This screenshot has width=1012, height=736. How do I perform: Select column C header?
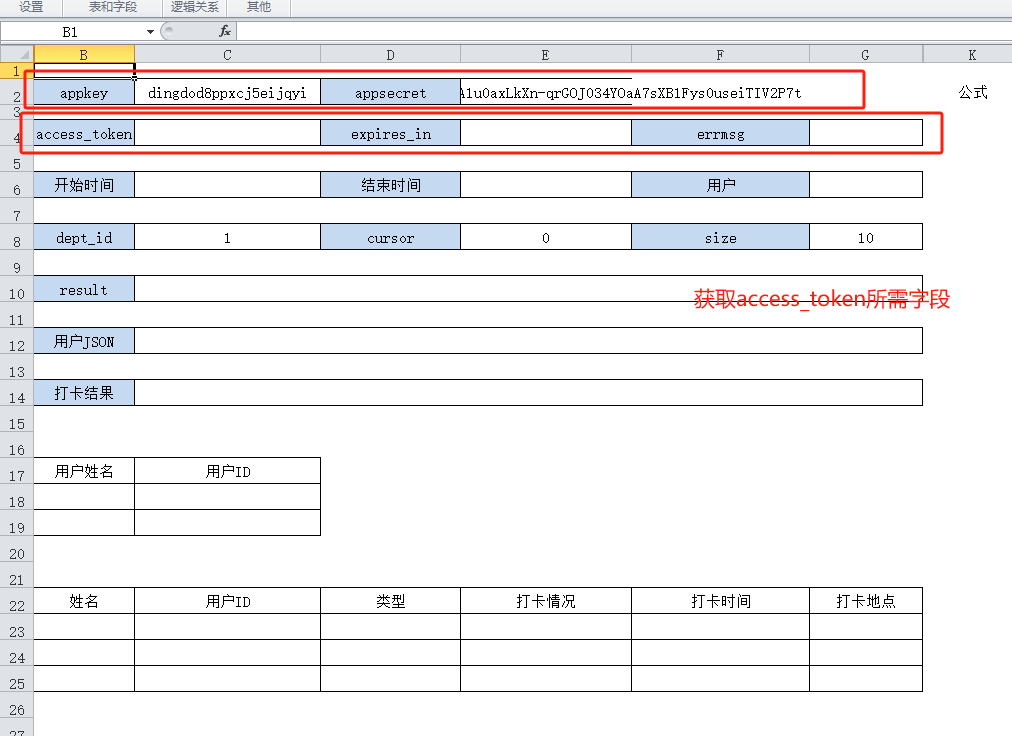227,55
